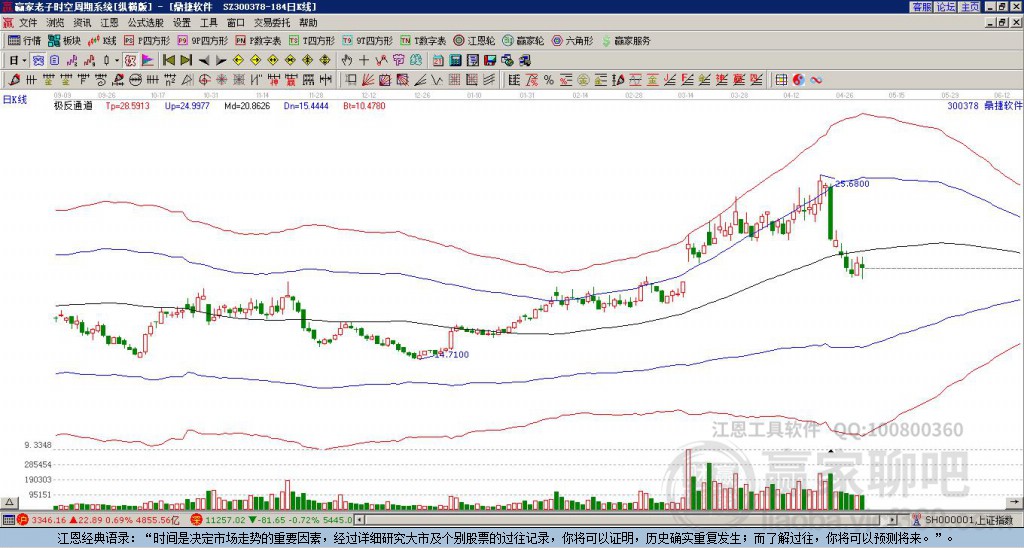Click the up triangle panel button
The image size is (1024, 548).
pos(9,502)
